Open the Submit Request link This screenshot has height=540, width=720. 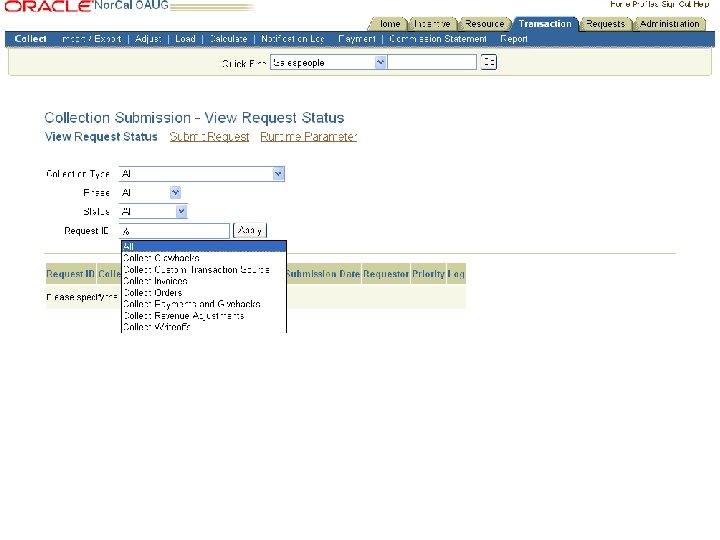[209, 137]
